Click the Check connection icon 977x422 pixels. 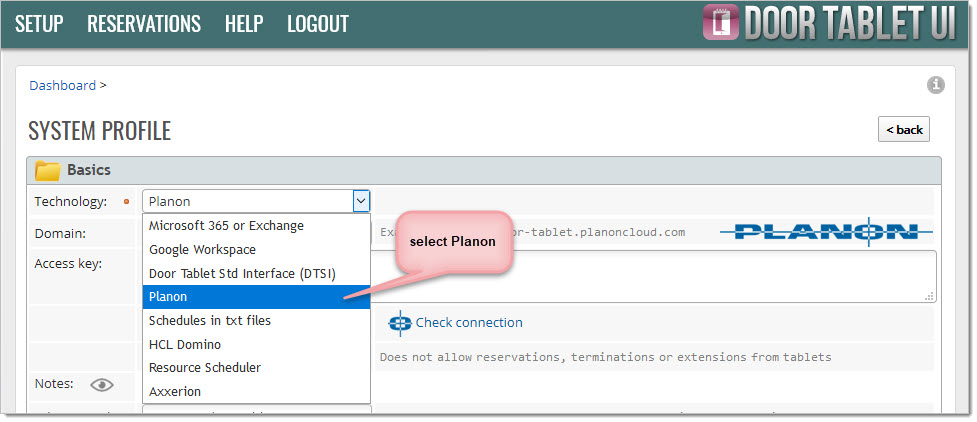pos(399,323)
